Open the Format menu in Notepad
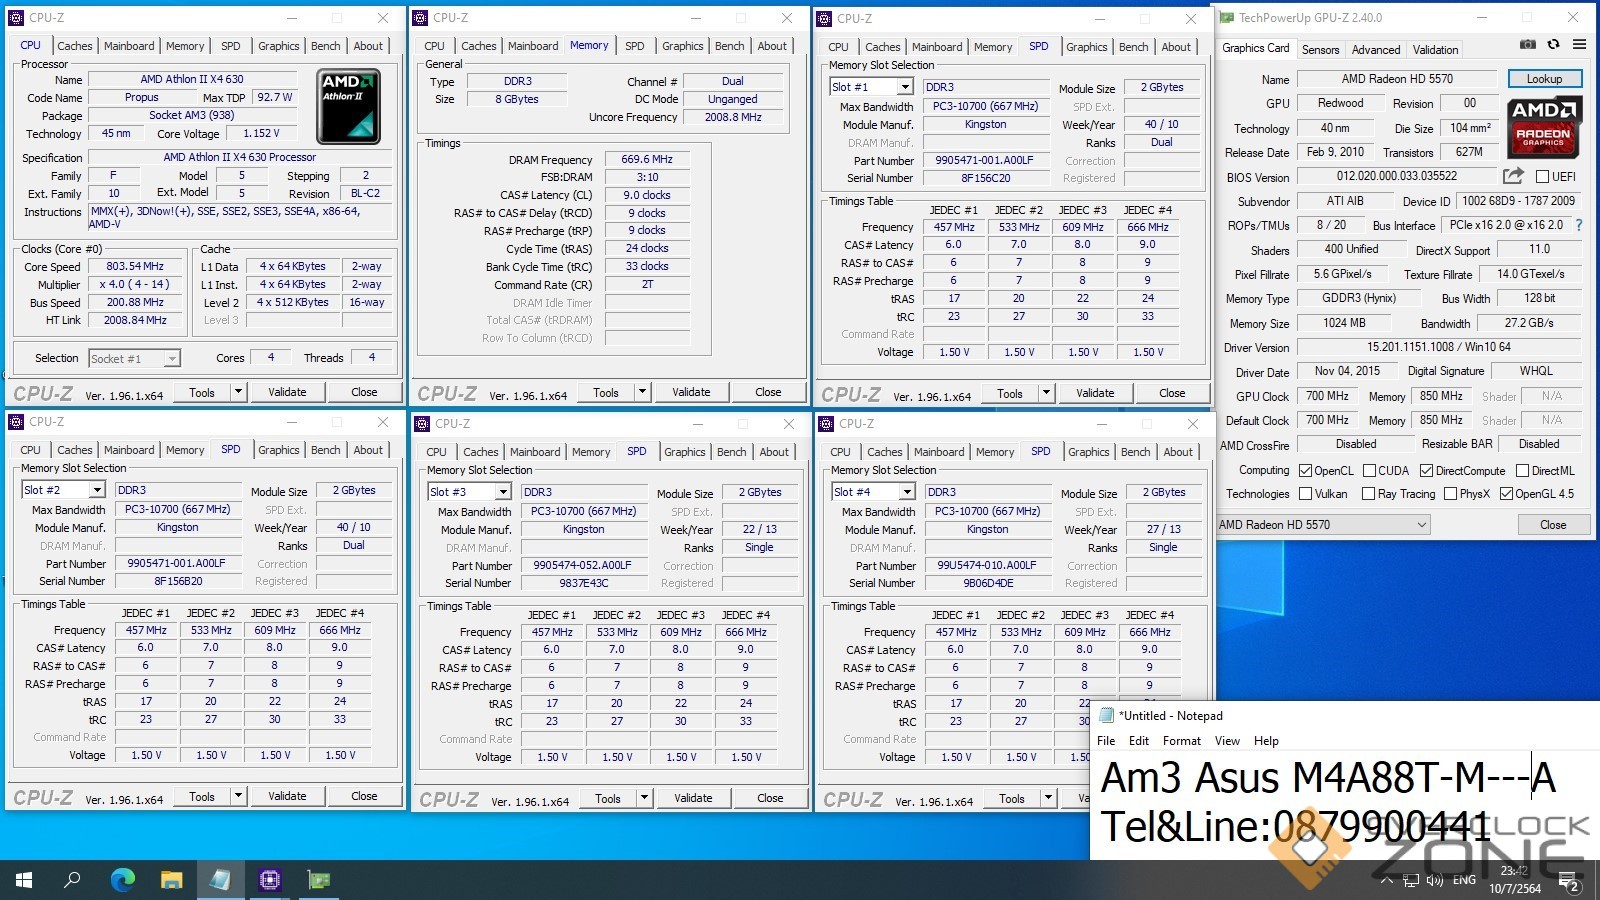The width and height of the screenshot is (1600, 900). click(x=1181, y=741)
